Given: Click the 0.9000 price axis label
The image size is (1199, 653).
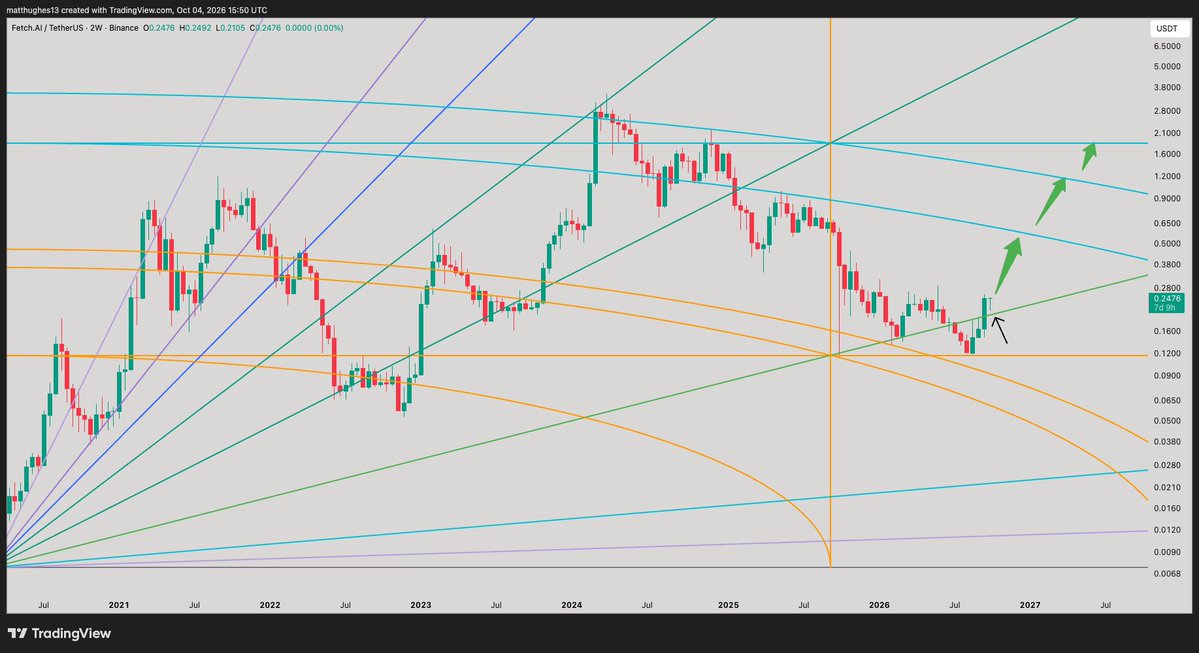Looking at the screenshot, I should [x=1167, y=199].
